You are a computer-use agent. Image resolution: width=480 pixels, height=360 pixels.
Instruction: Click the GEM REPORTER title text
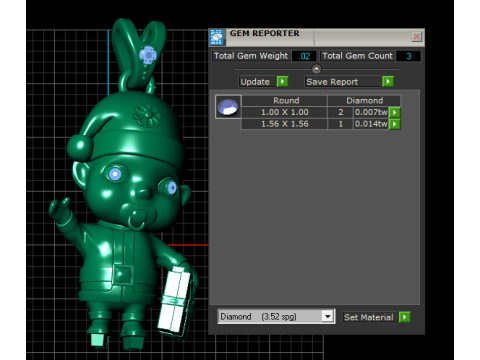264,33
